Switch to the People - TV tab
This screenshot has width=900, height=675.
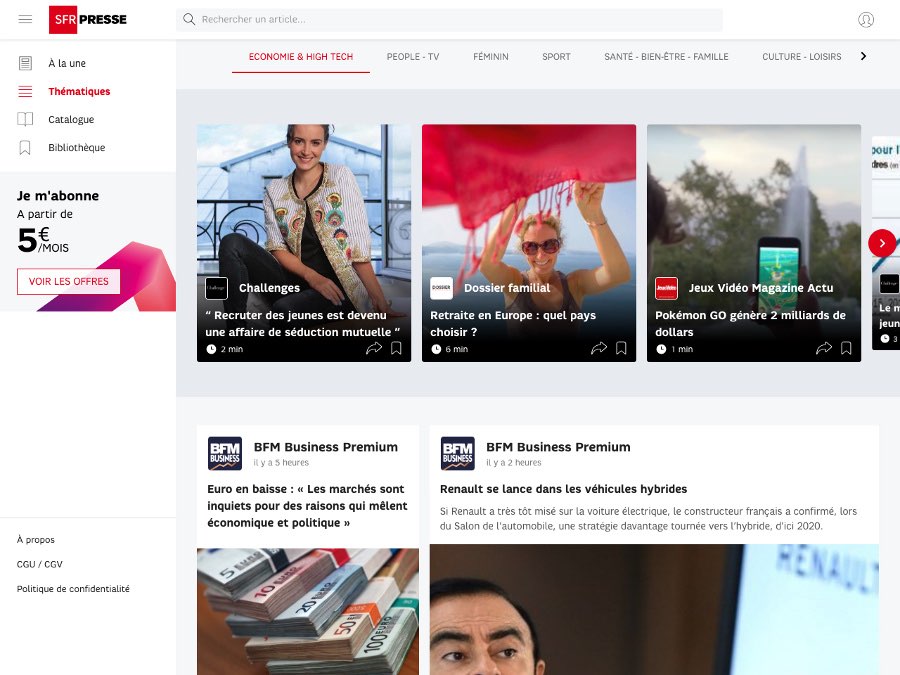tap(413, 57)
